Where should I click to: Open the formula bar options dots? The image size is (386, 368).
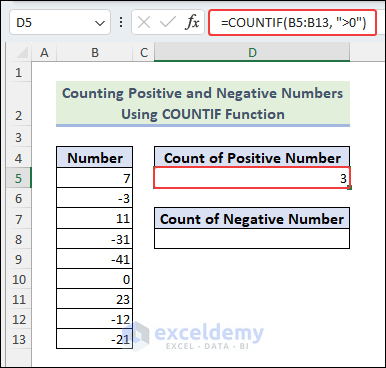pyautogui.click(x=121, y=23)
